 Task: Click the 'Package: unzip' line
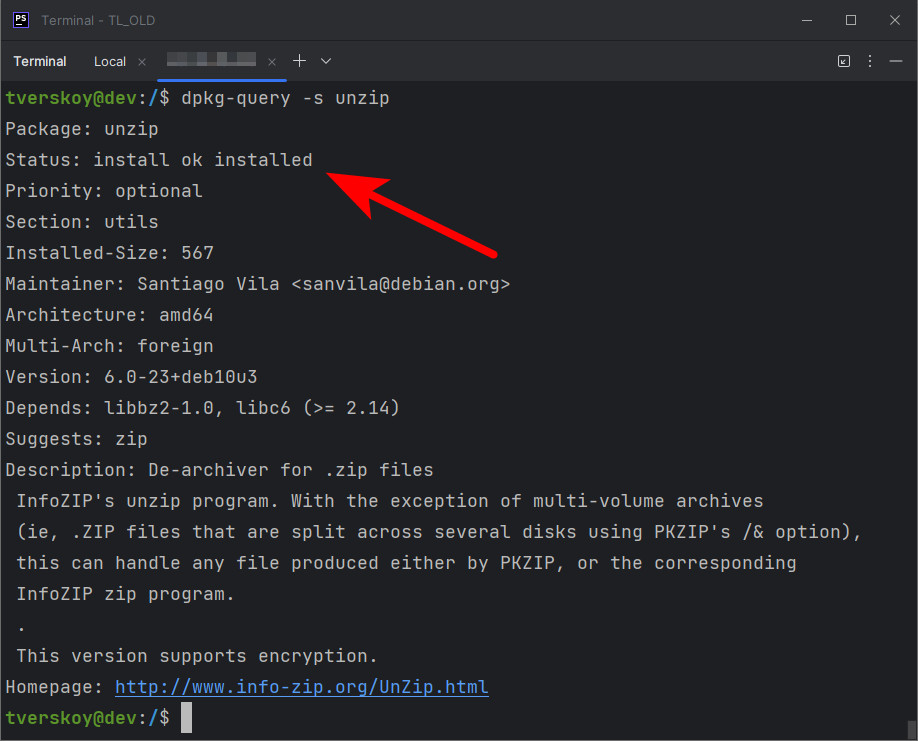point(82,129)
